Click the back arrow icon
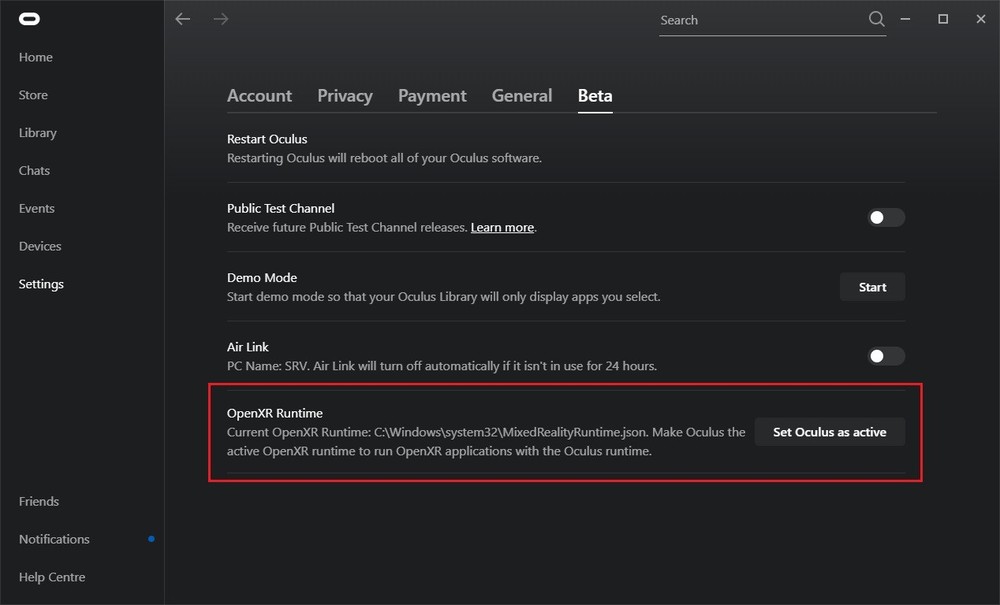 coord(182,19)
